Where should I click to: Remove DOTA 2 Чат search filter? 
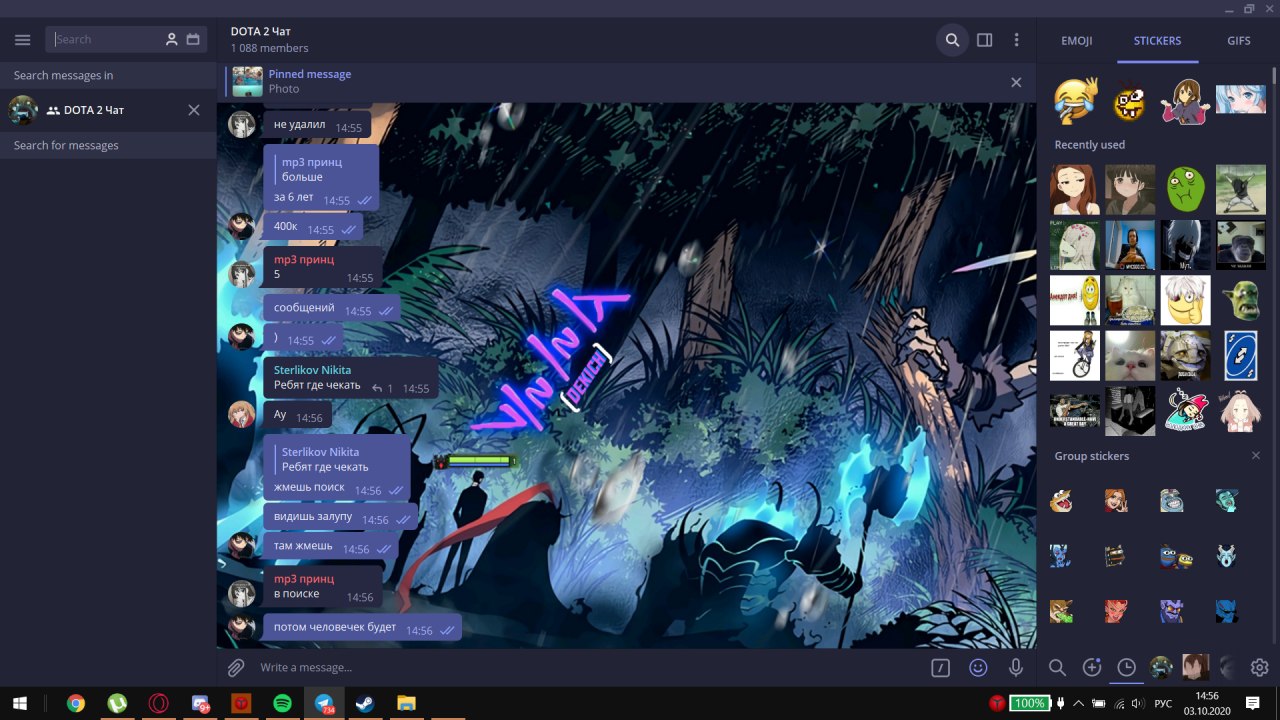tap(194, 110)
